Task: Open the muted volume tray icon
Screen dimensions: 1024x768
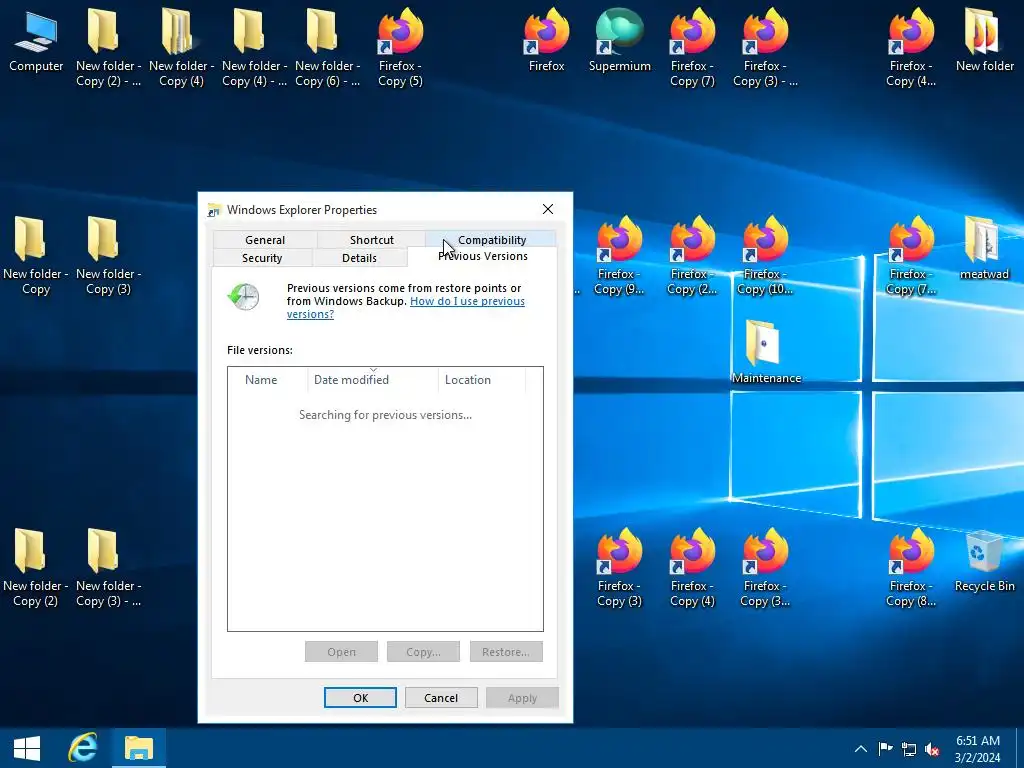Action: (x=932, y=749)
